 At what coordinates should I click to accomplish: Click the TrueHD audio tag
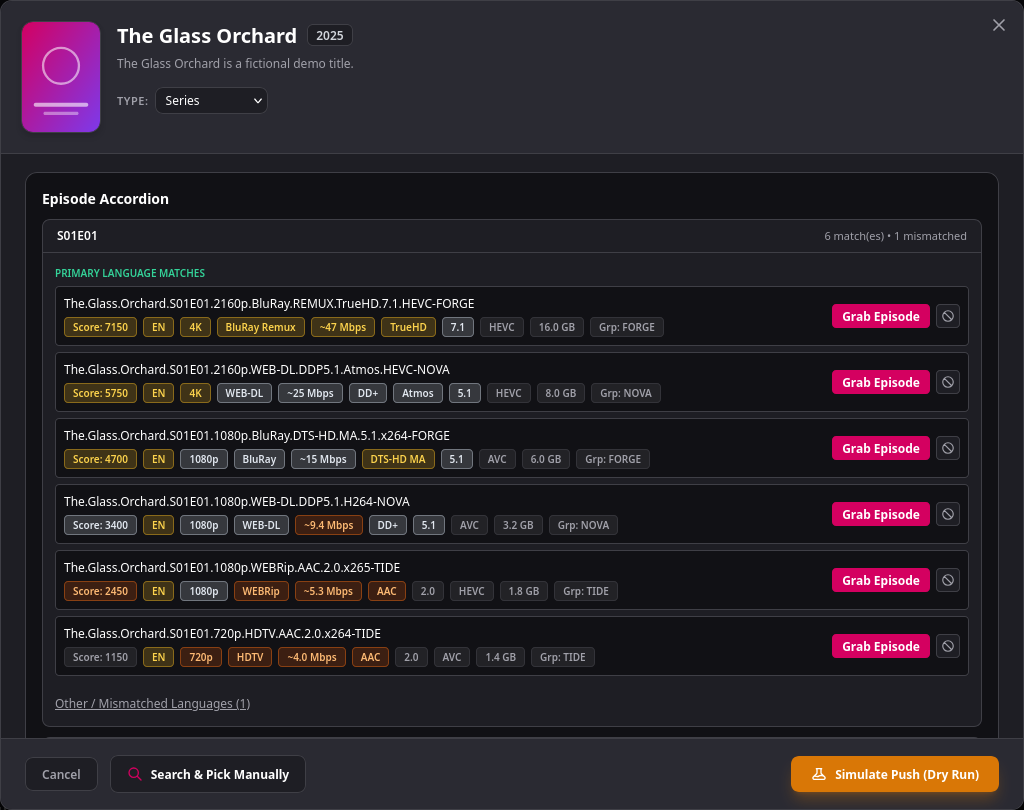coord(408,327)
